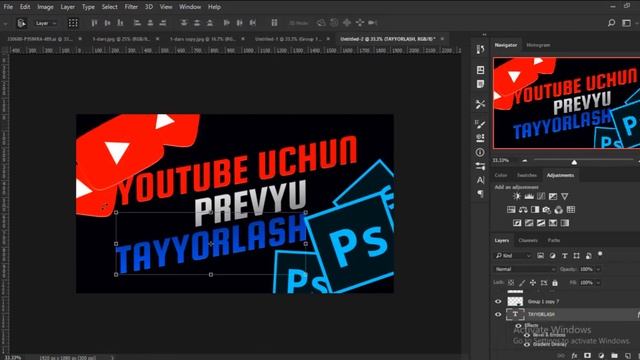
Task: Add an Invert adjustment
Action: (517, 223)
